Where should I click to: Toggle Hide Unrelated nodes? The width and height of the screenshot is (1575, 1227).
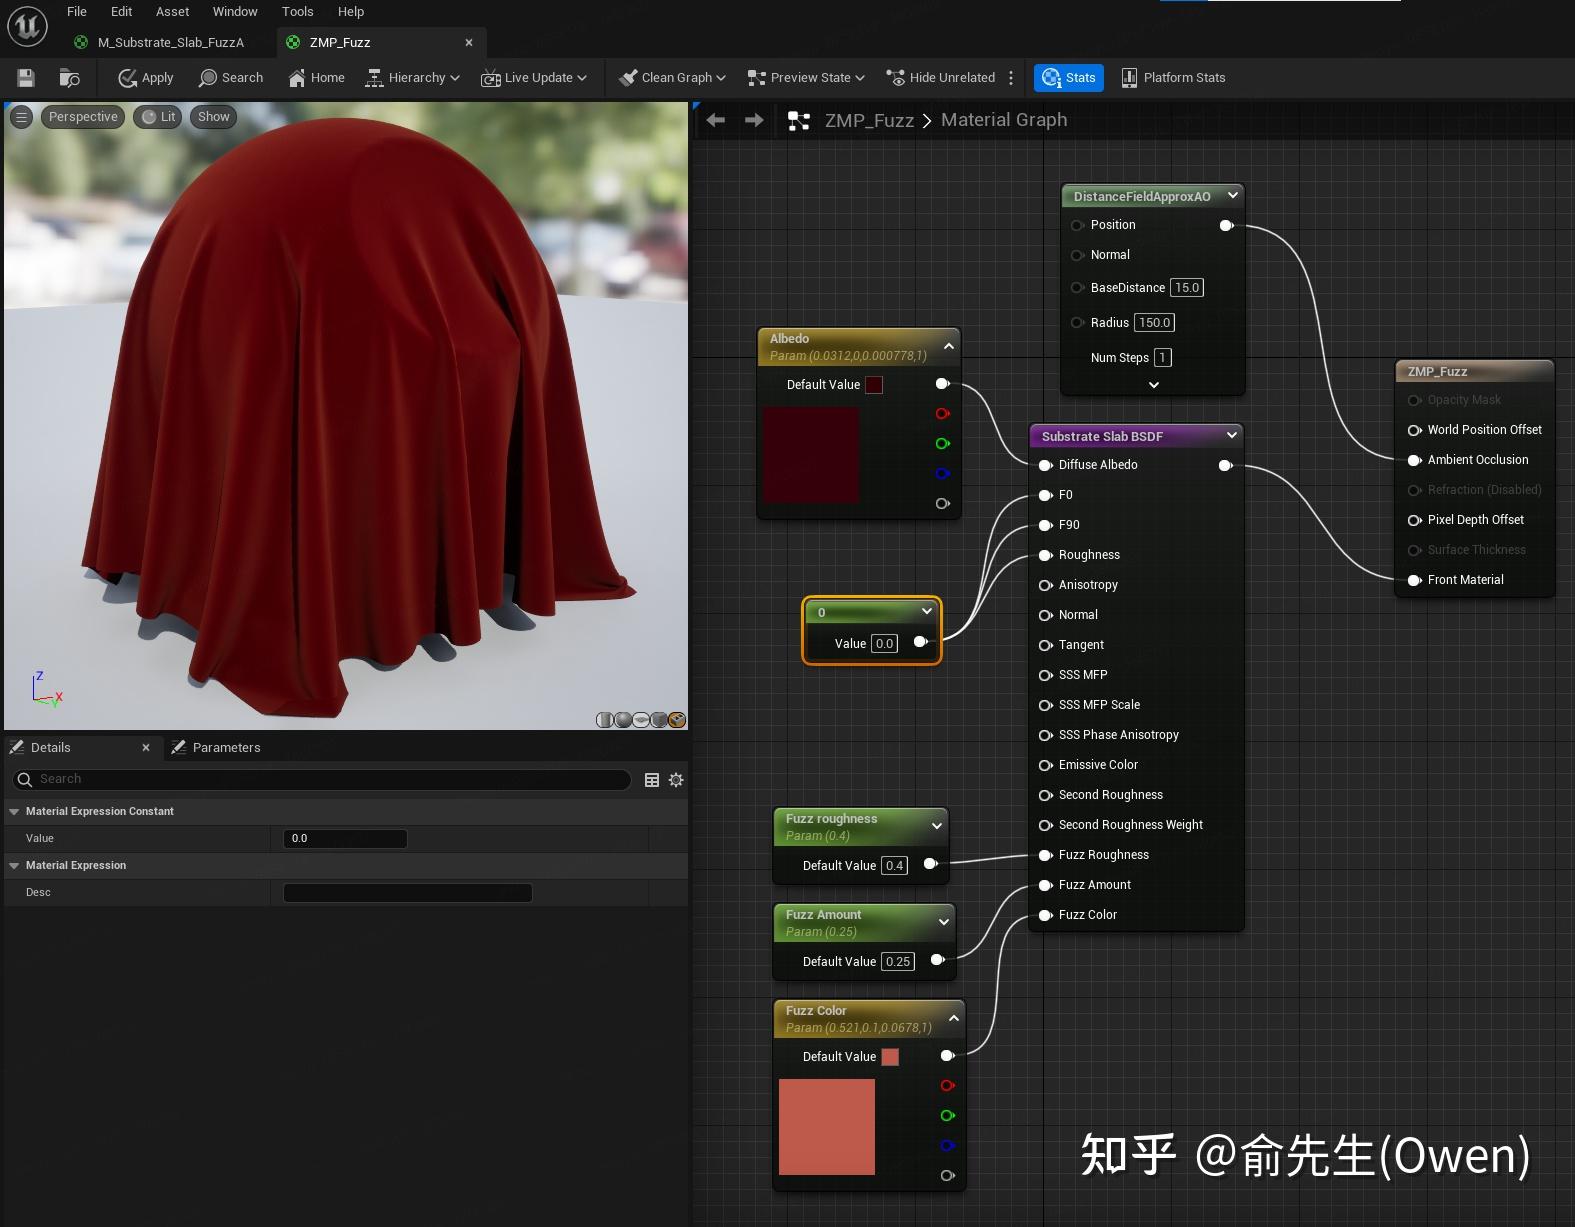[940, 78]
